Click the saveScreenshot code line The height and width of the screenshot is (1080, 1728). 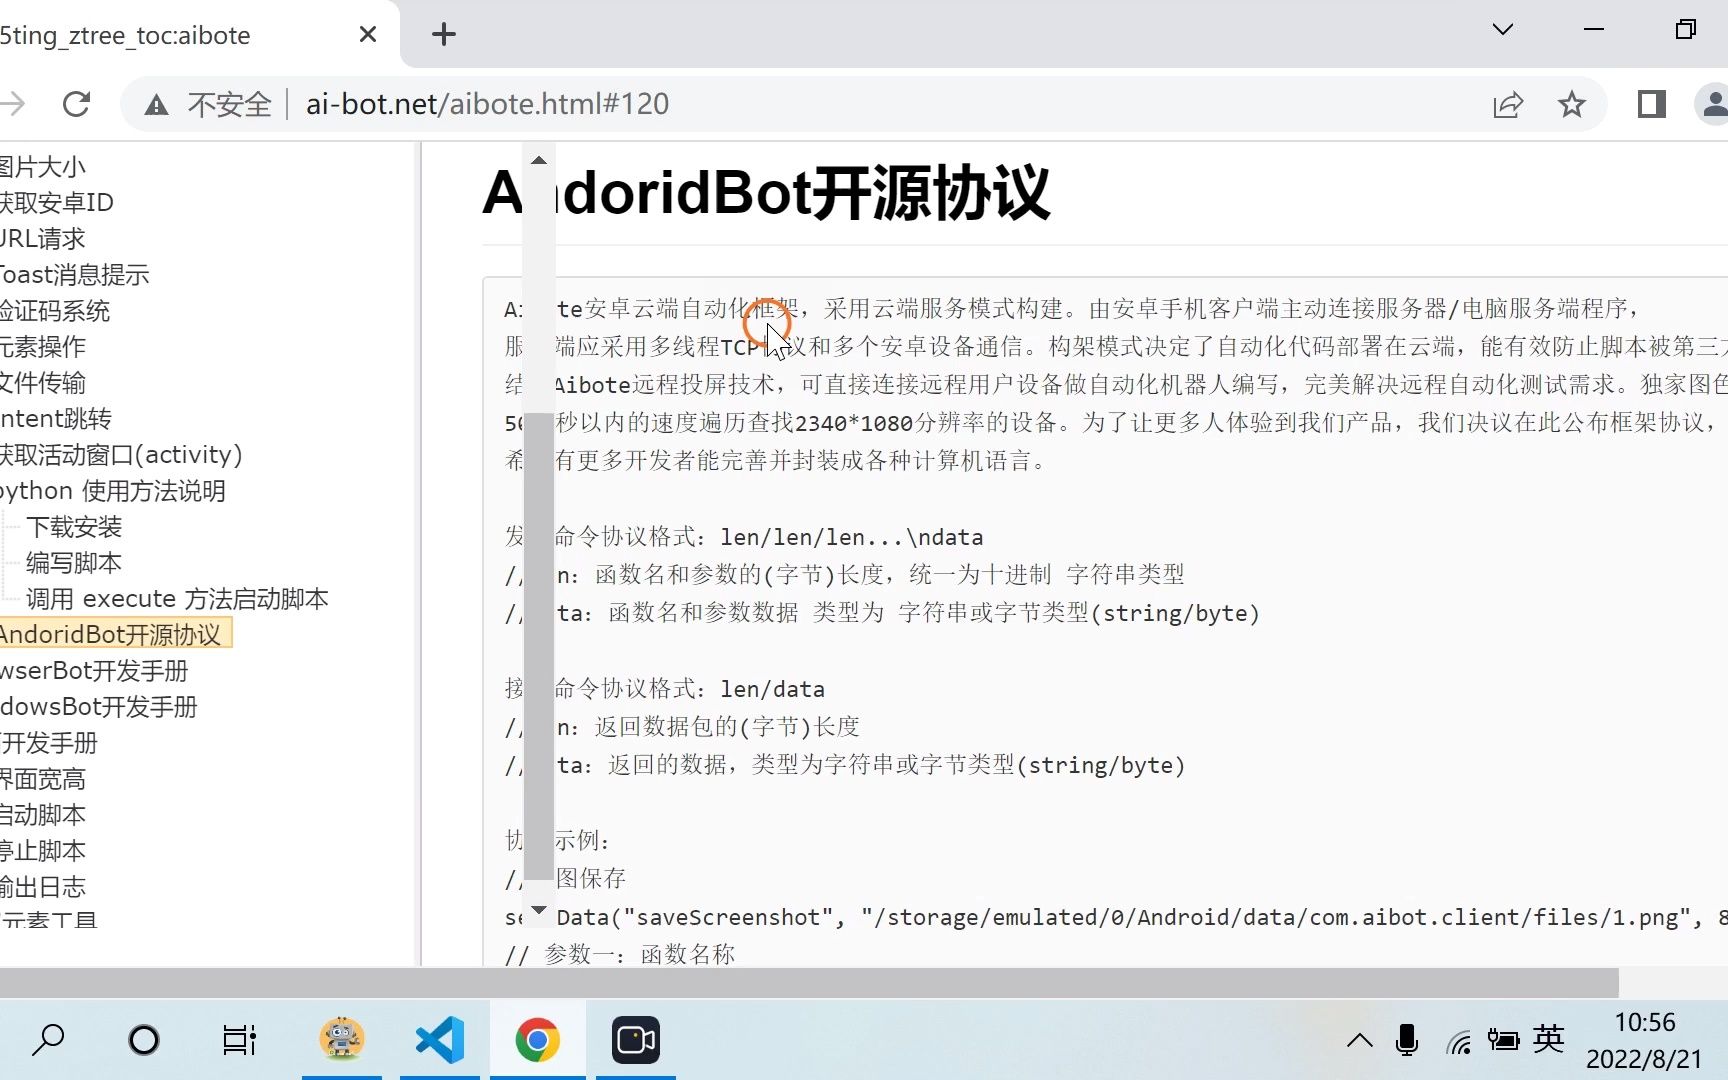click(x=1116, y=917)
